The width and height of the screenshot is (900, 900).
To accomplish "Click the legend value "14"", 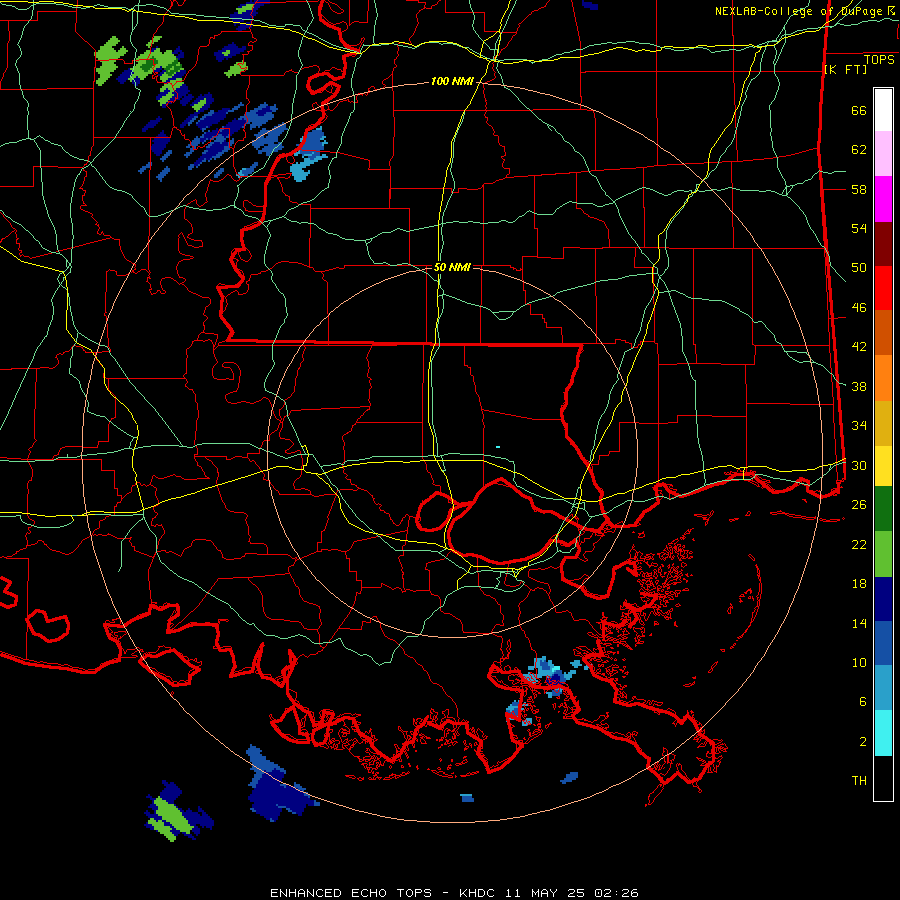I will pyautogui.click(x=859, y=623).
